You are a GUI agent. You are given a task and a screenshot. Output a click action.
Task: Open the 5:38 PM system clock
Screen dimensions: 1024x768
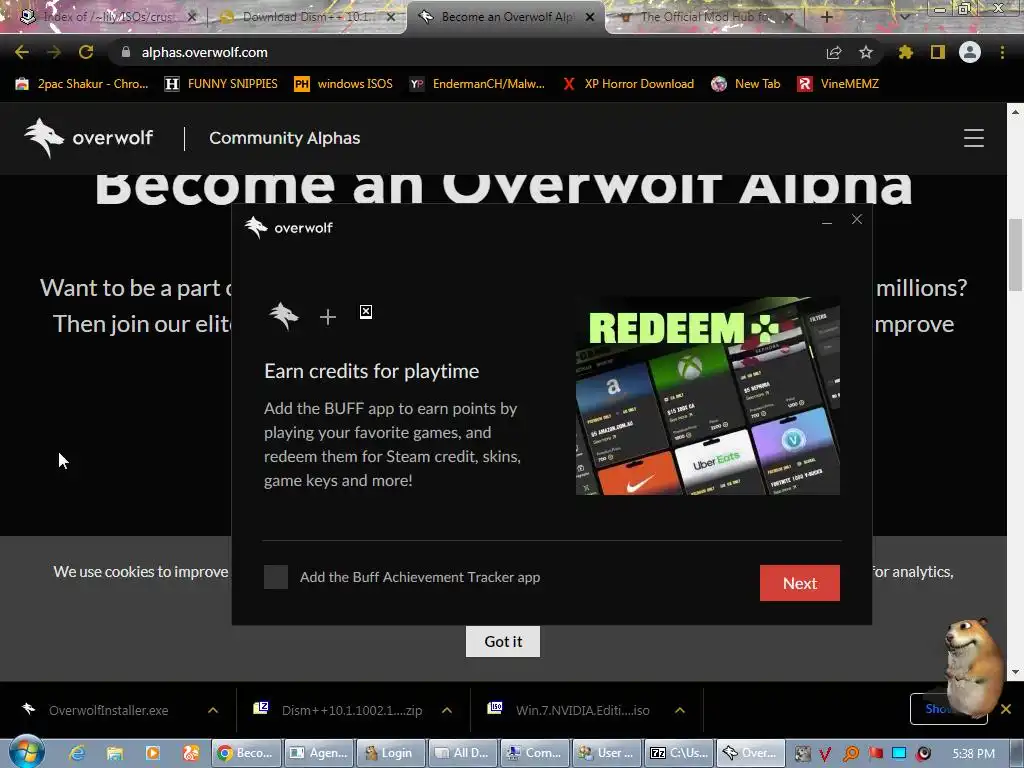(974, 754)
